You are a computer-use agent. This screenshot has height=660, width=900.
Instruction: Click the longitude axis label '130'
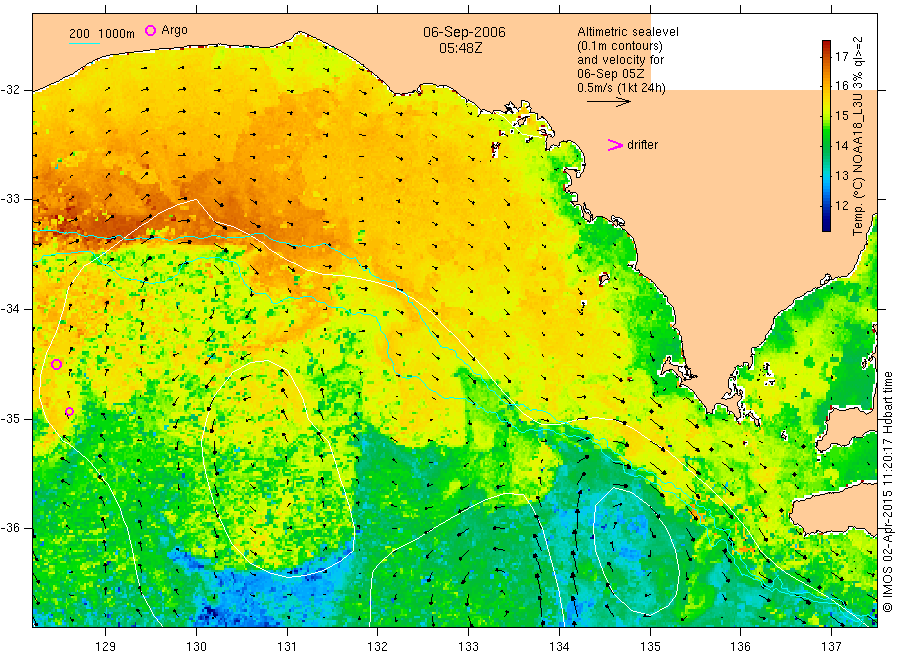coord(196,647)
